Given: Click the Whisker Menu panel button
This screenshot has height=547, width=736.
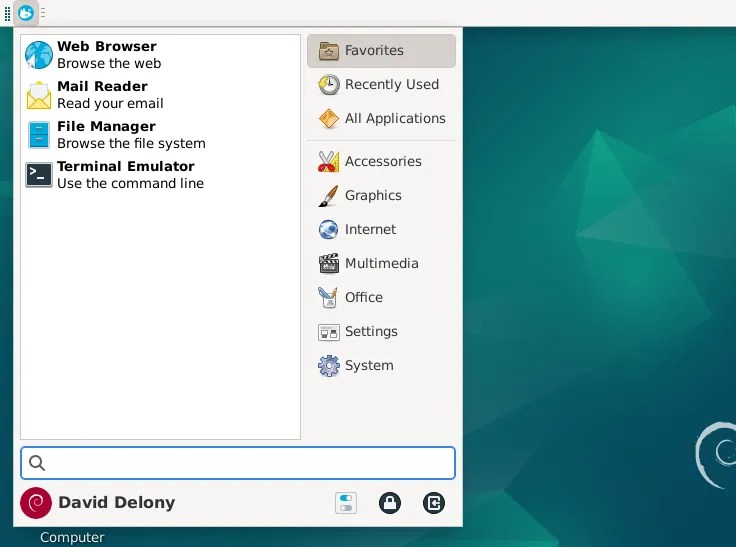Looking at the screenshot, I should point(26,13).
